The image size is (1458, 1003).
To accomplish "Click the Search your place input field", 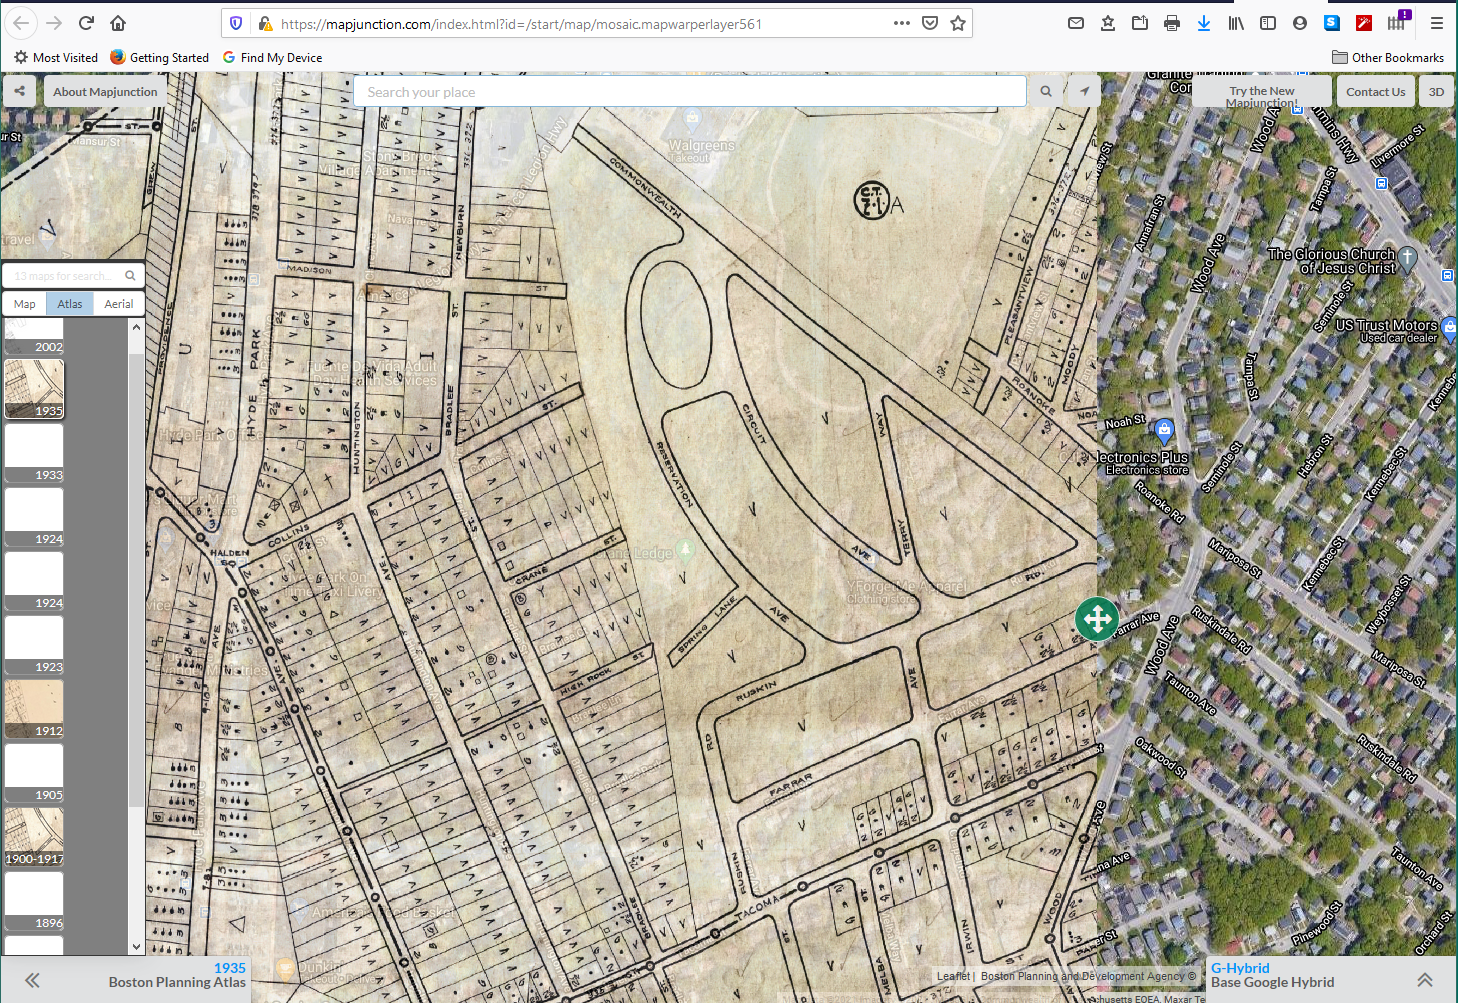I will click(x=689, y=92).
